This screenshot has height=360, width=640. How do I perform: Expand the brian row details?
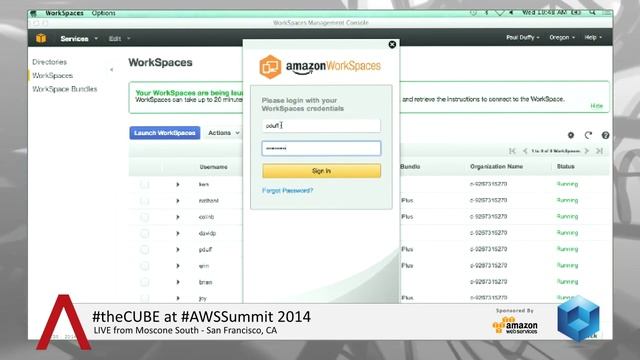(x=178, y=282)
